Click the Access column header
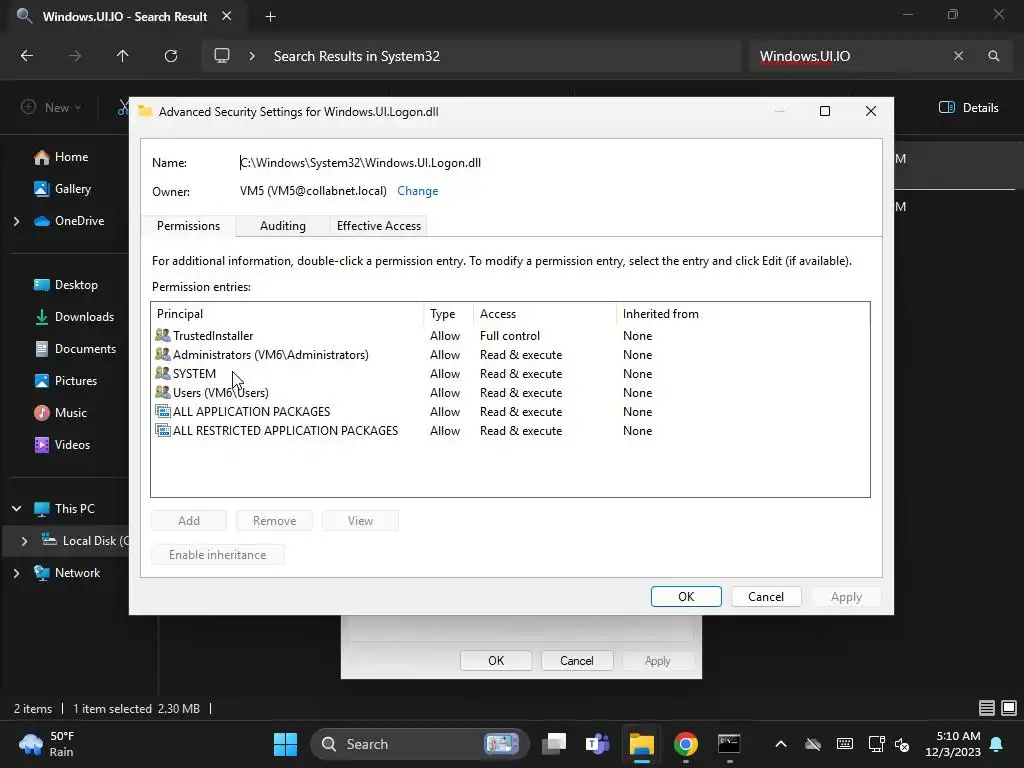 click(x=544, y=314)
